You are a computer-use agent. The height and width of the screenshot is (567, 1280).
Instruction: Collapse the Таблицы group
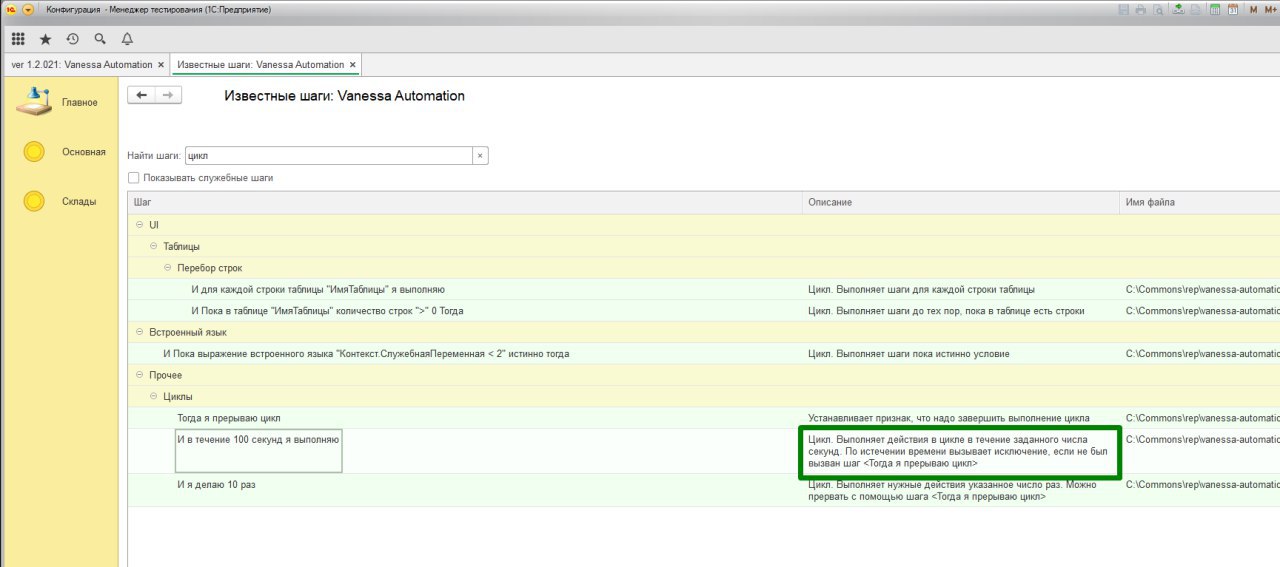point(153,246)
